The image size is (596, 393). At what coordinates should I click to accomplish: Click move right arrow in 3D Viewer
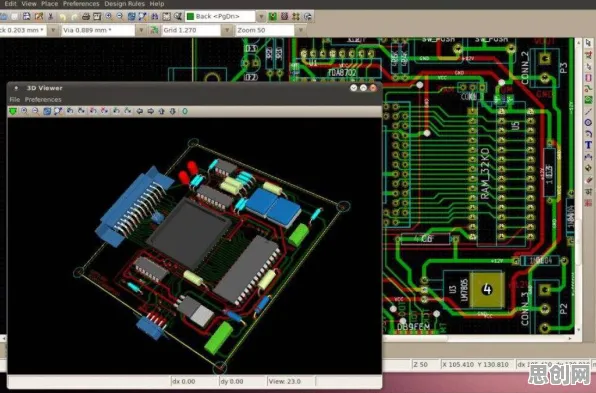point(151,111)
